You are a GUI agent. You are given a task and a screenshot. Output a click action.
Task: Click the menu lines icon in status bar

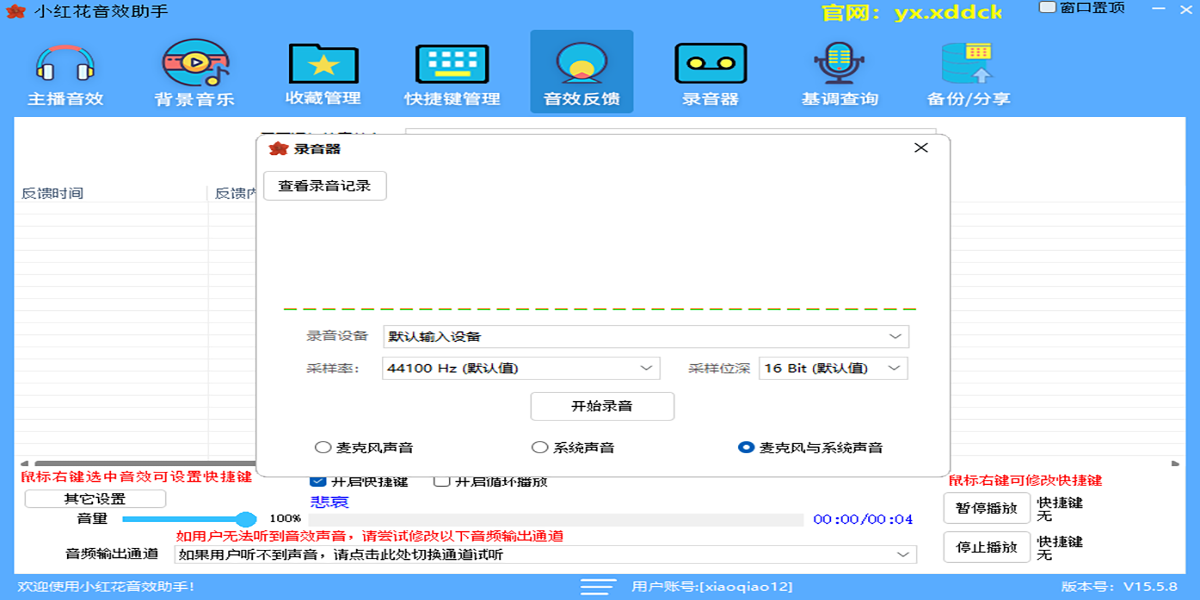[599, 586]
